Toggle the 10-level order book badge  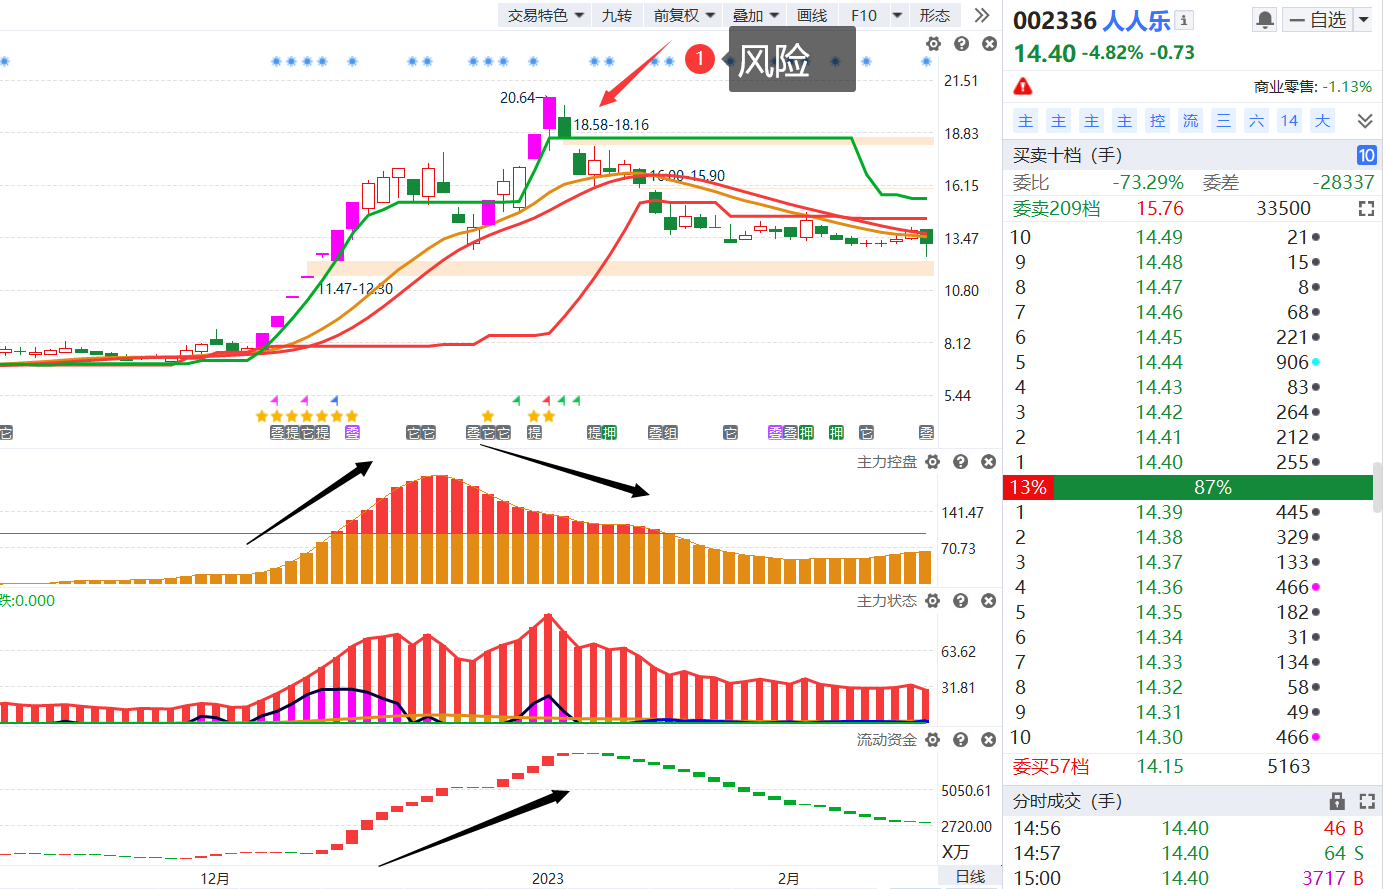[x=1366, y=155]
